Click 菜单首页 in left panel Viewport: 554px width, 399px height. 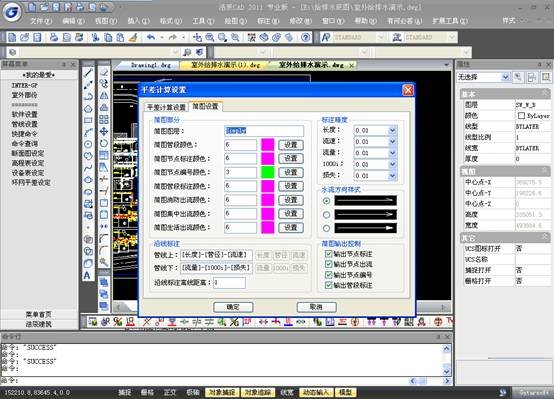click(x=39, y=314)
